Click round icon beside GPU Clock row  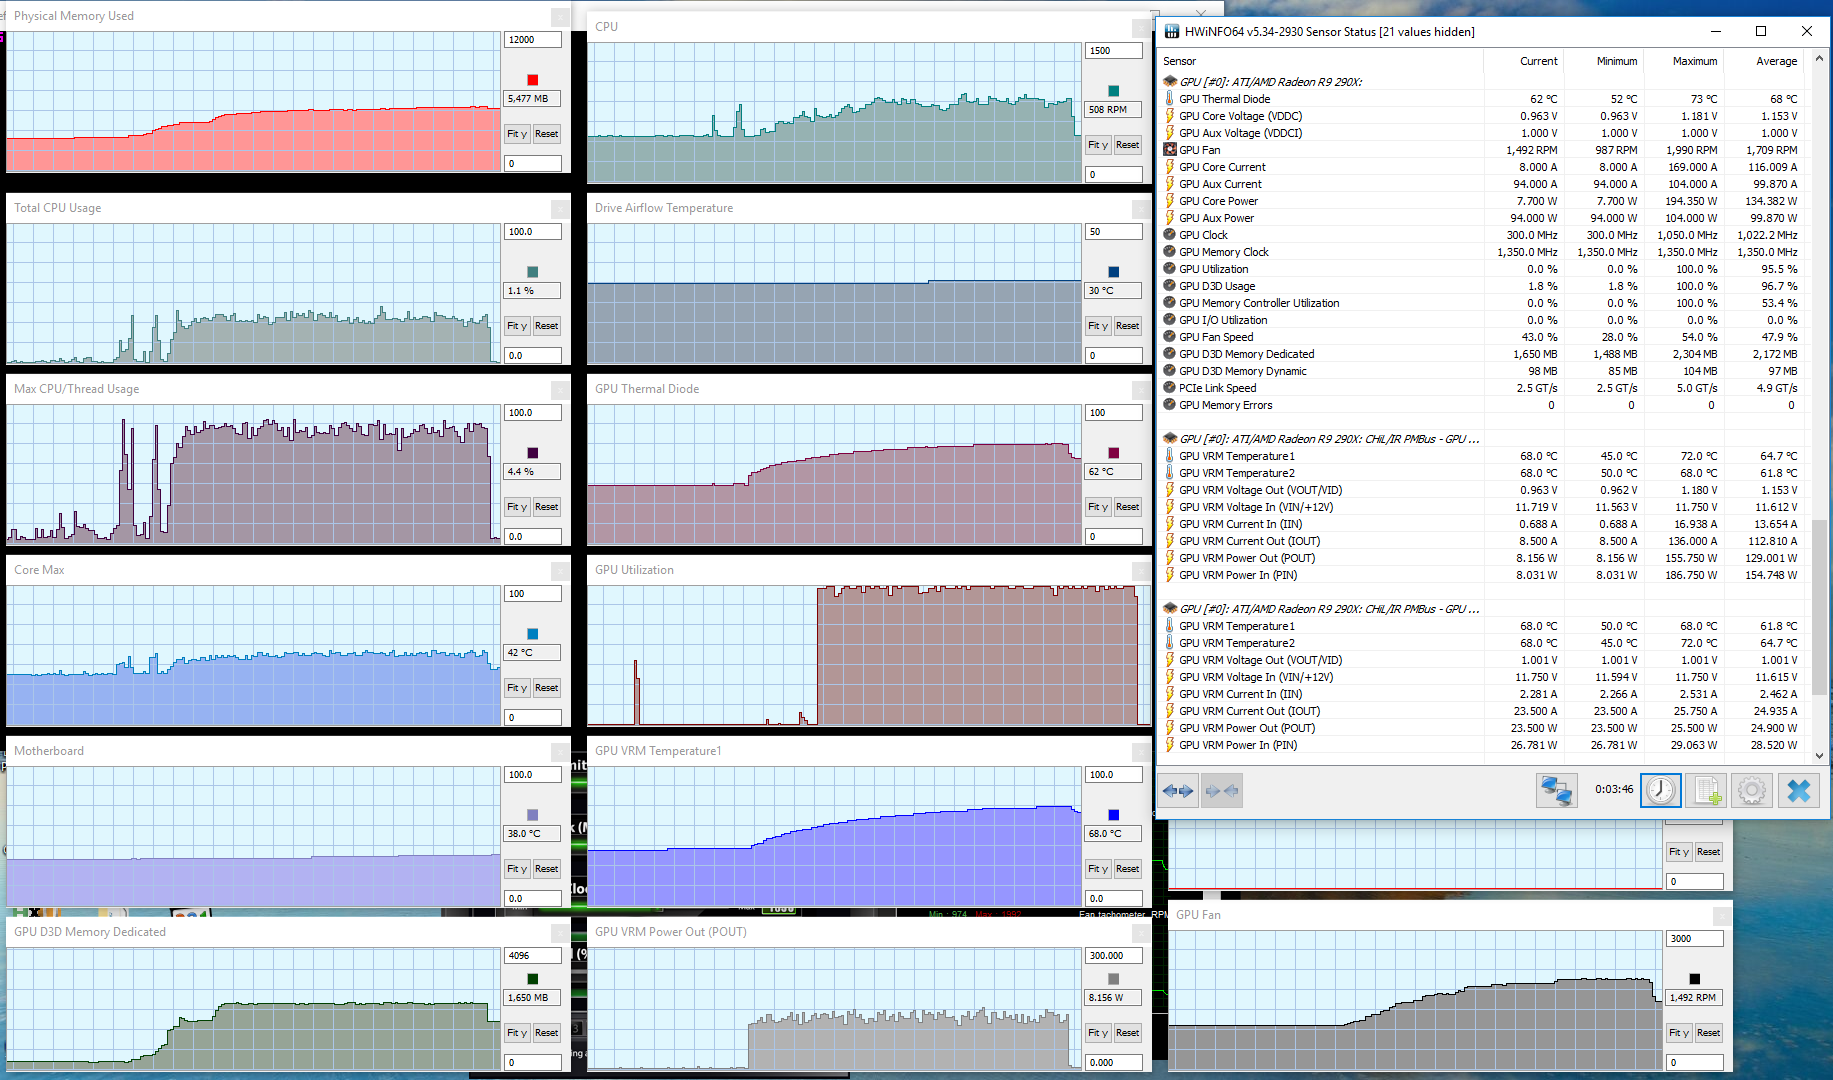pos(1170,235)
